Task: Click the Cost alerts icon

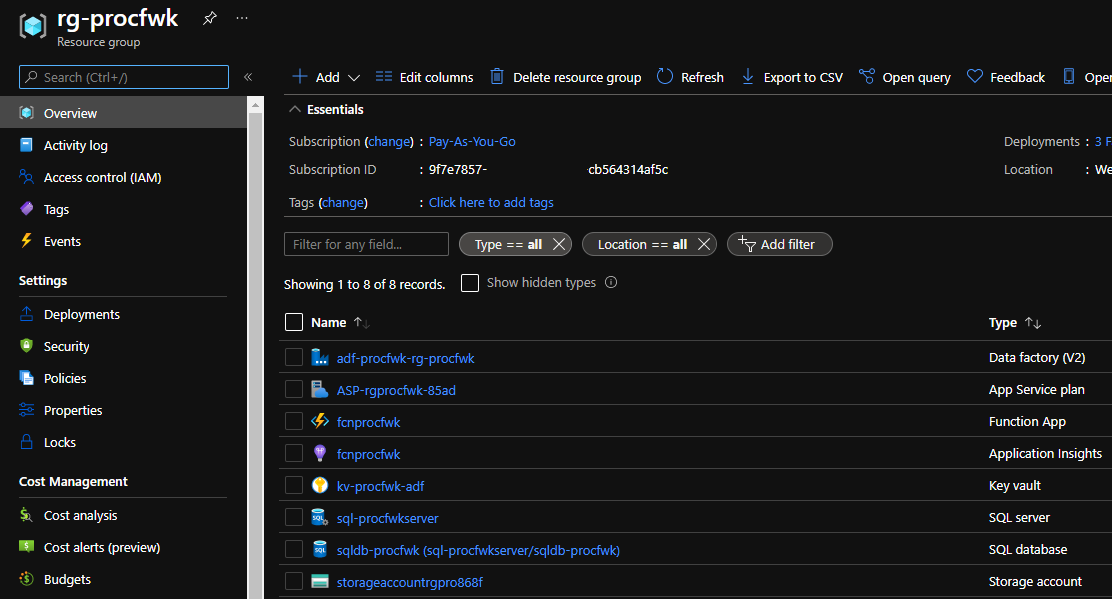Action: pyautogui.click(x=26, y=547)
